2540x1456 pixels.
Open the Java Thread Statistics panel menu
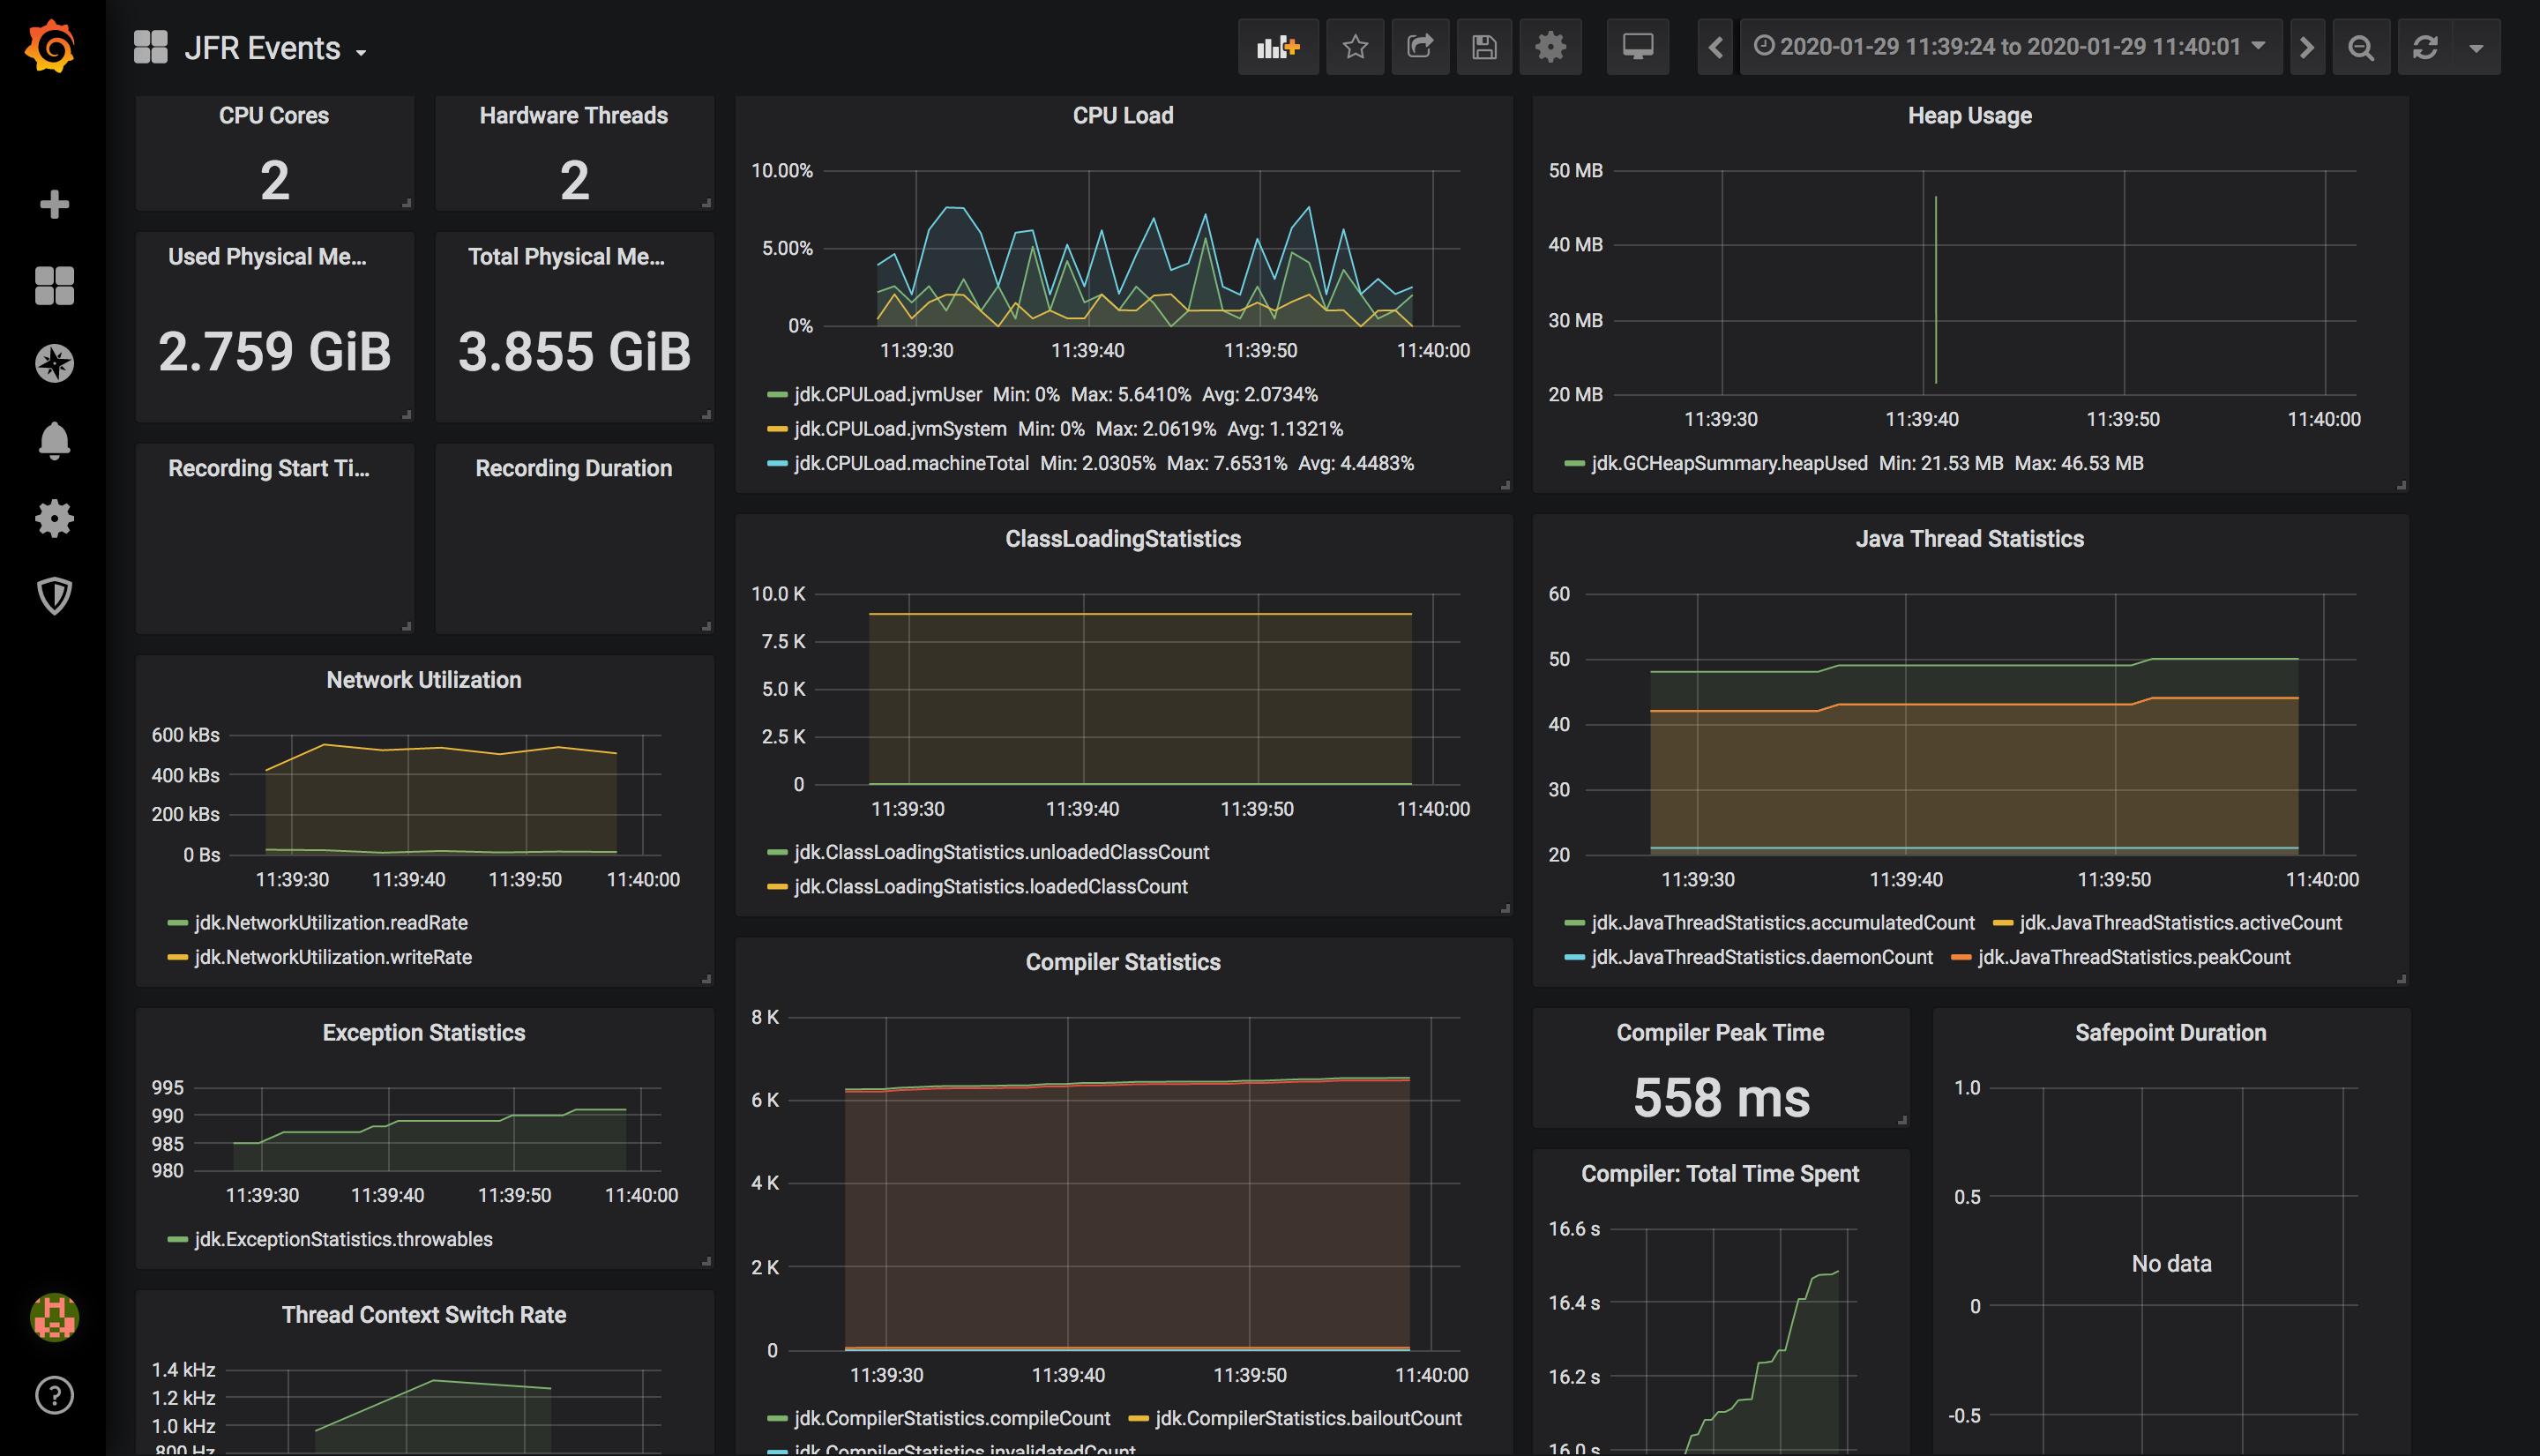click(1969, 539)
